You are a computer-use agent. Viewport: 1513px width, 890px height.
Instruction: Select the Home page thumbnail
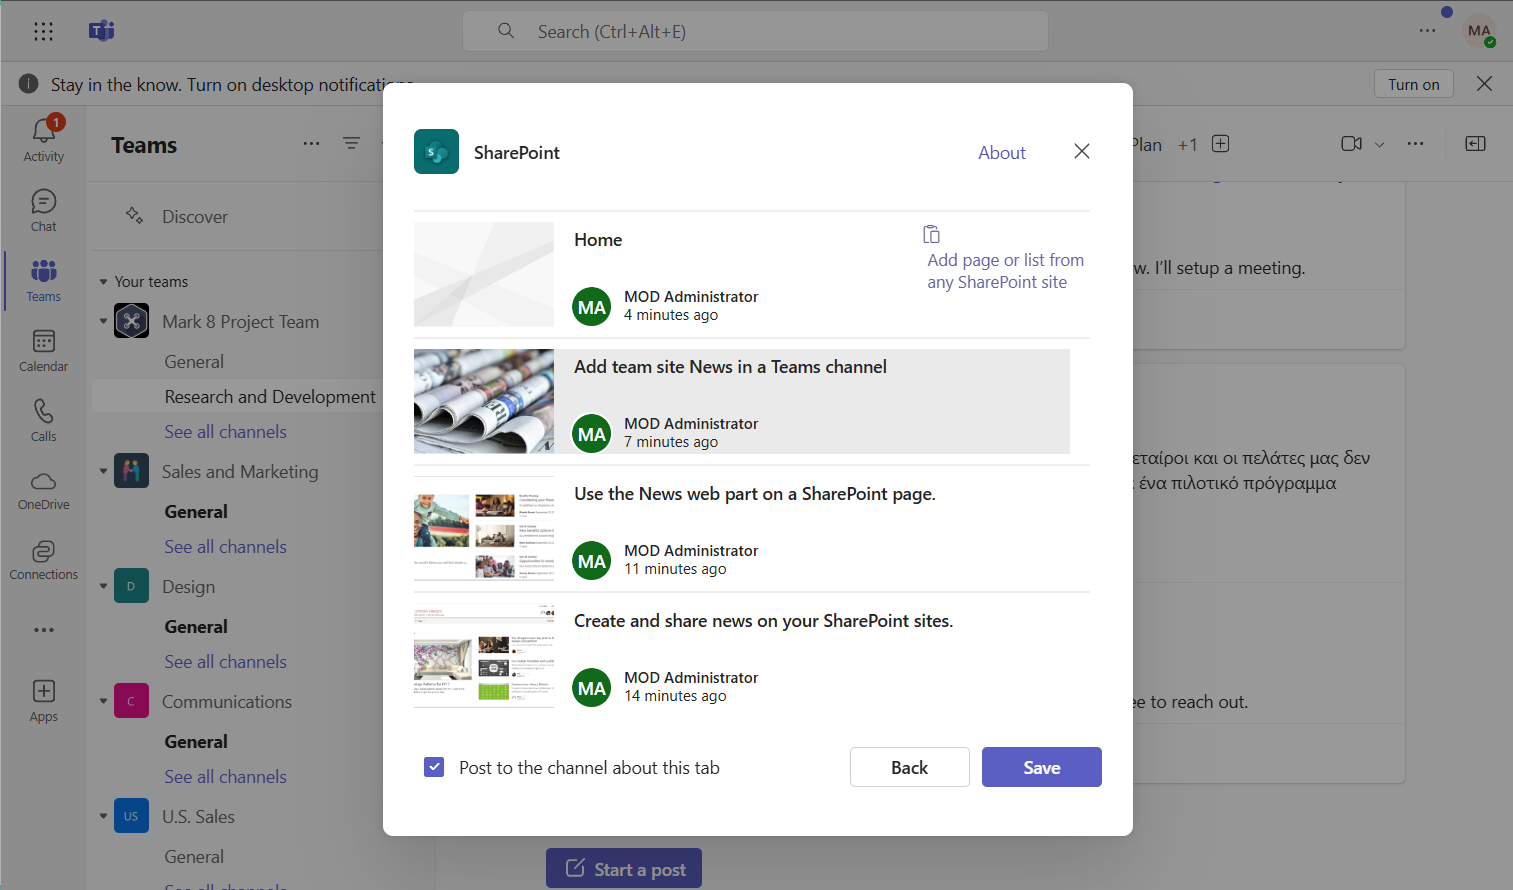coord(484,273)
